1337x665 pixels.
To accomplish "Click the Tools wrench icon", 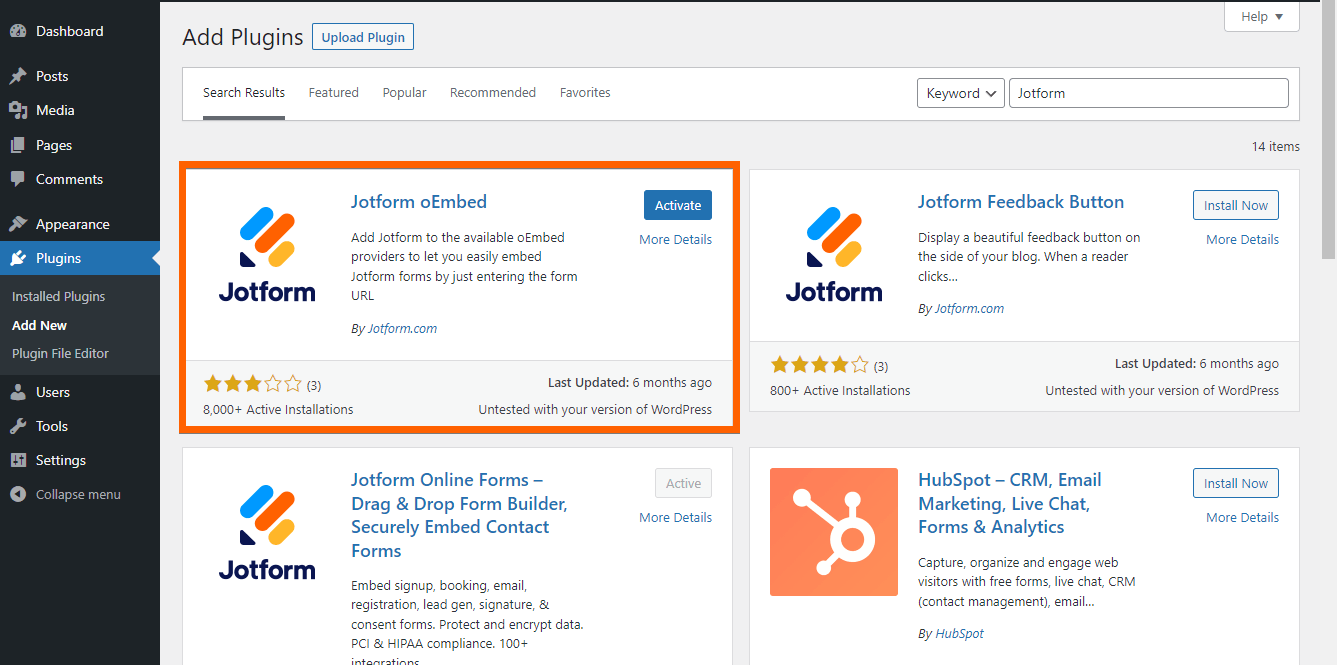I will [x=18, y=426].
